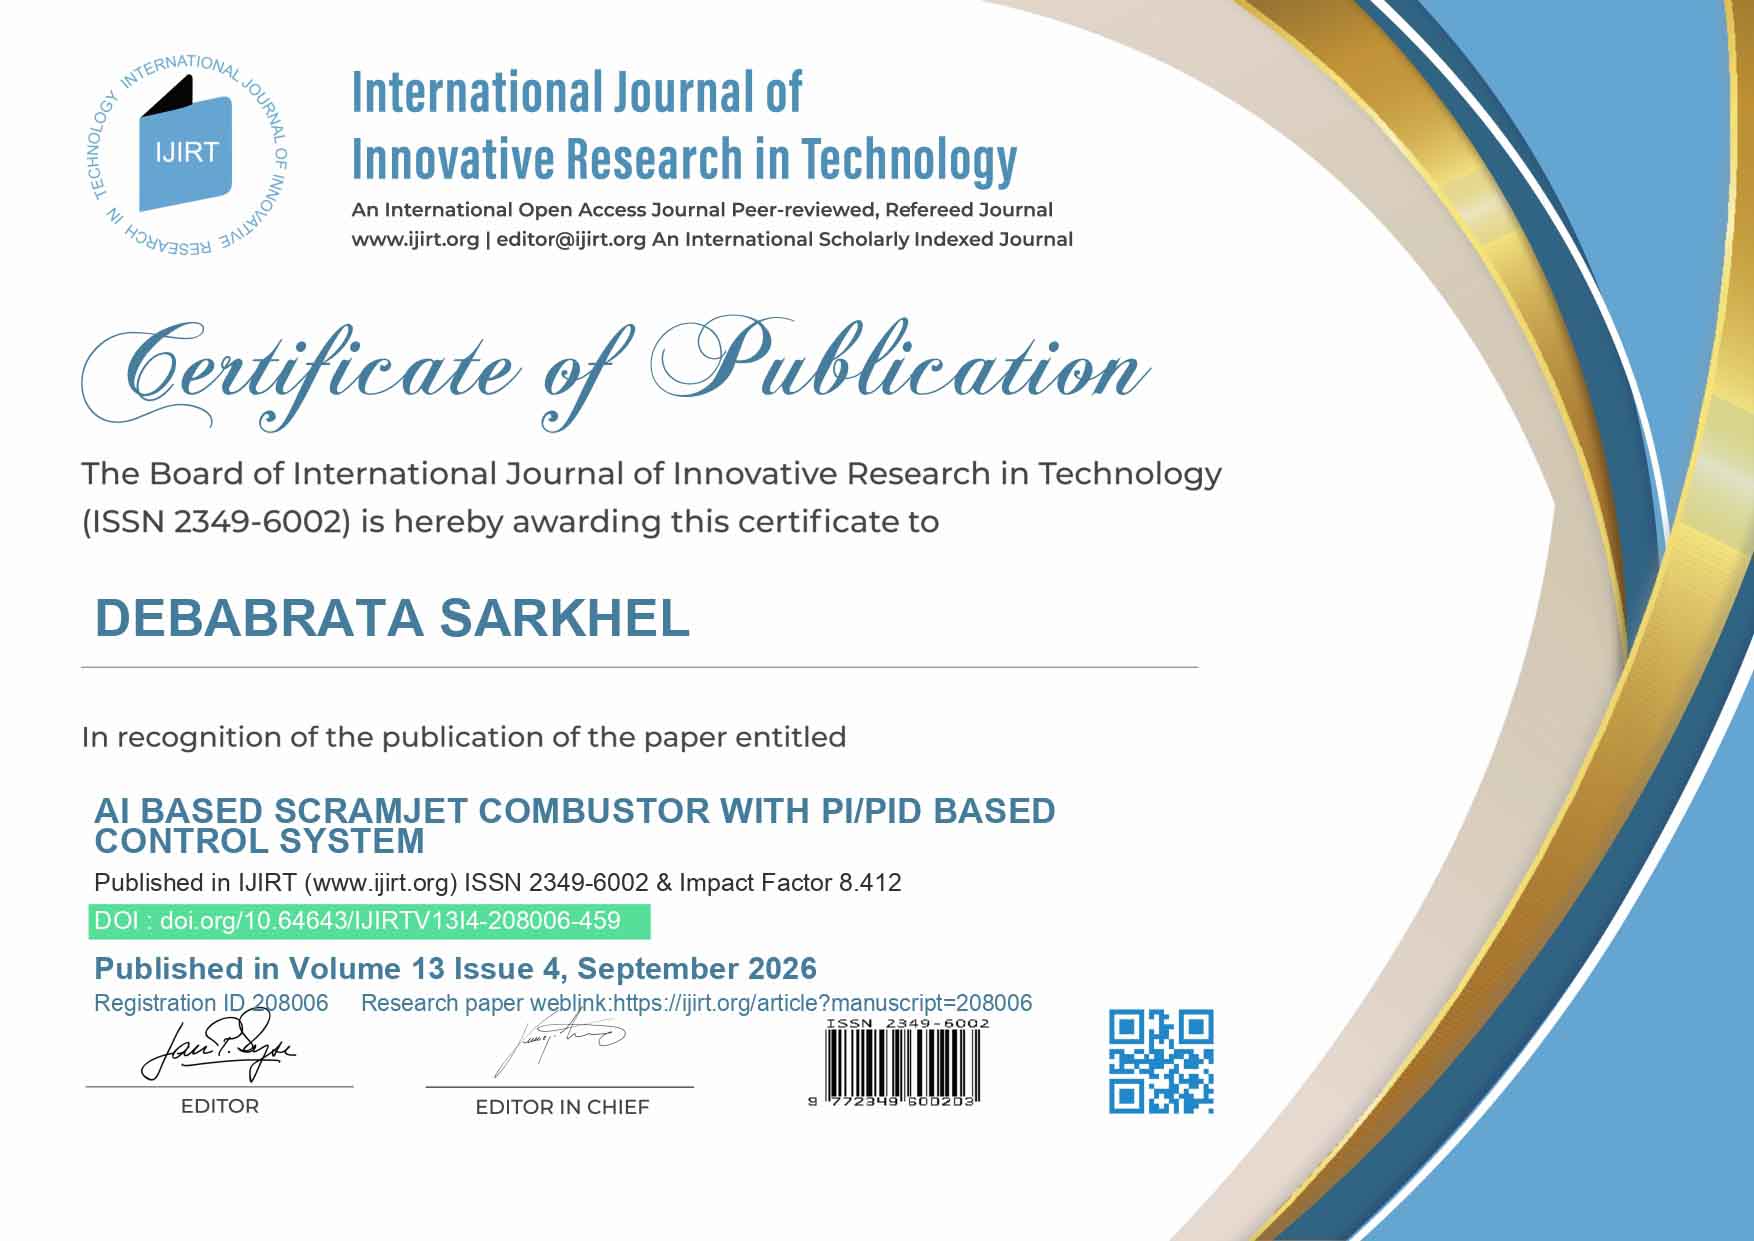Click 'Published in Volume 13 Issue 4, September 2026'
1754x1241 pixels.
point(455,968)
